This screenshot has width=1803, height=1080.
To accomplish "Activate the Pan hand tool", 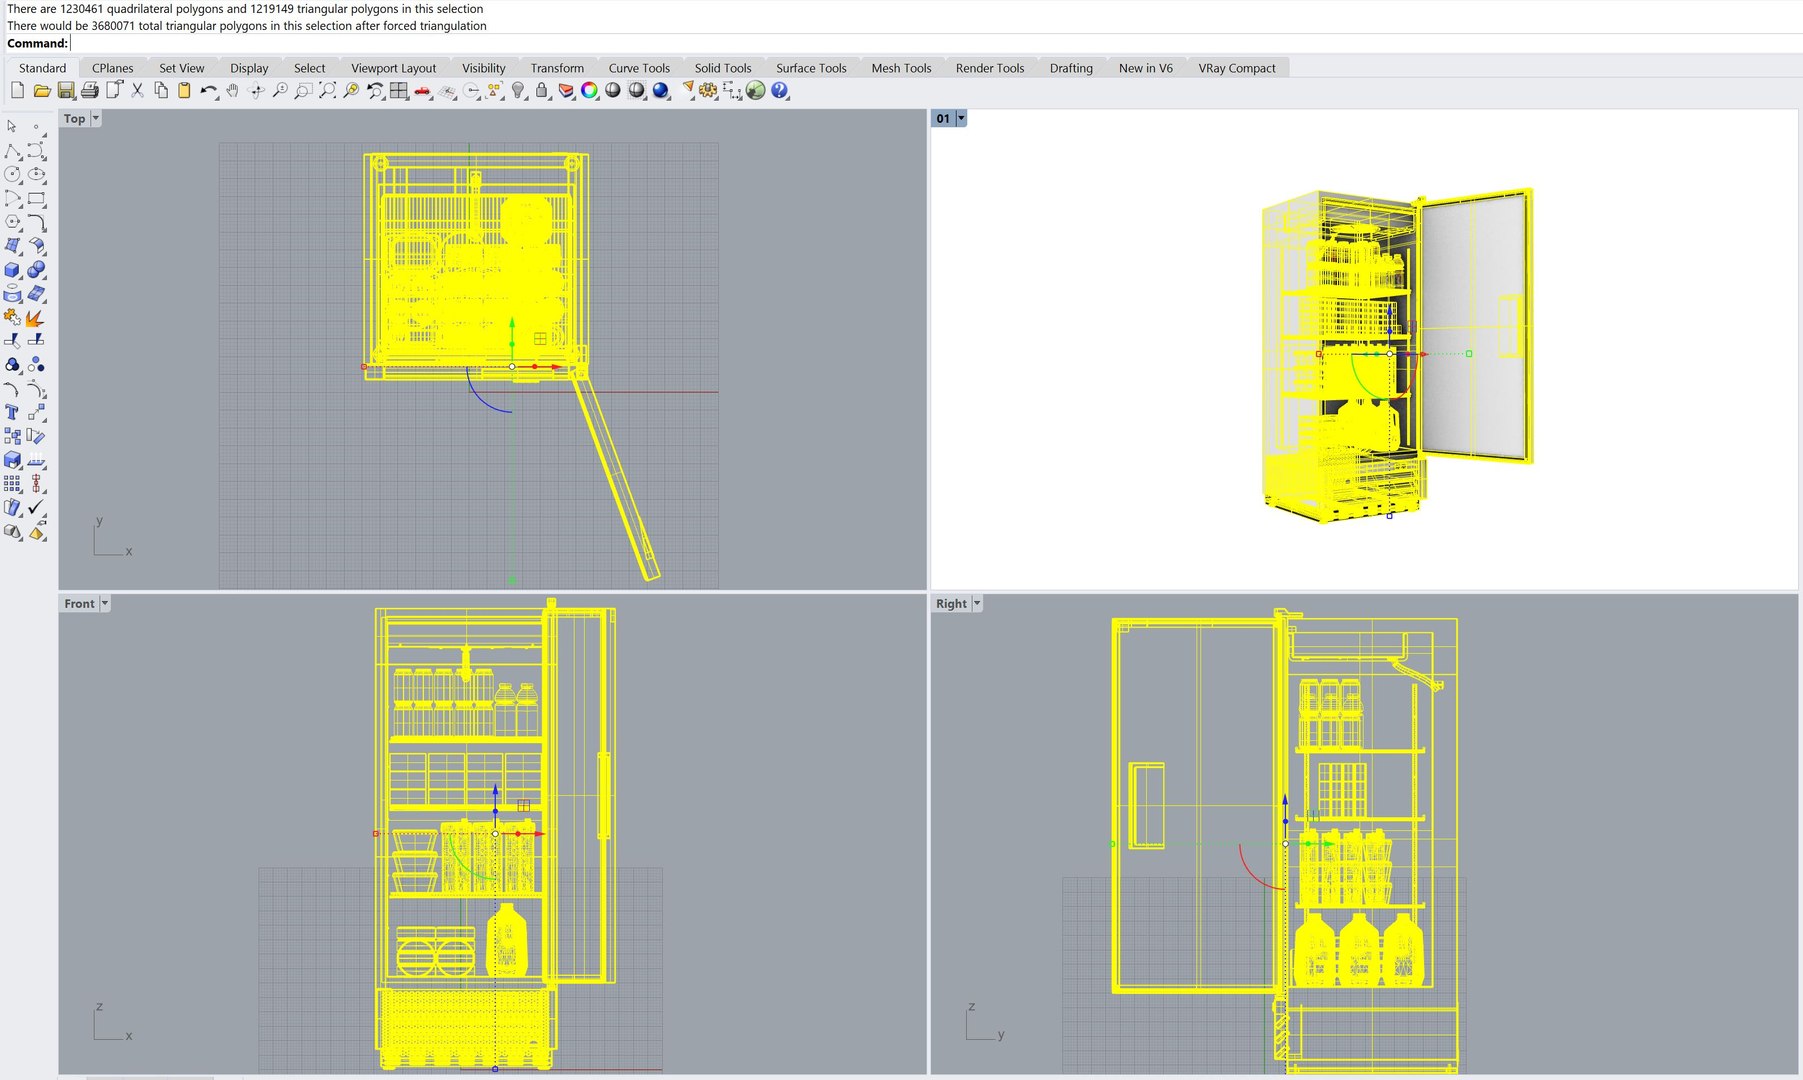I will [x=232, y=91].
